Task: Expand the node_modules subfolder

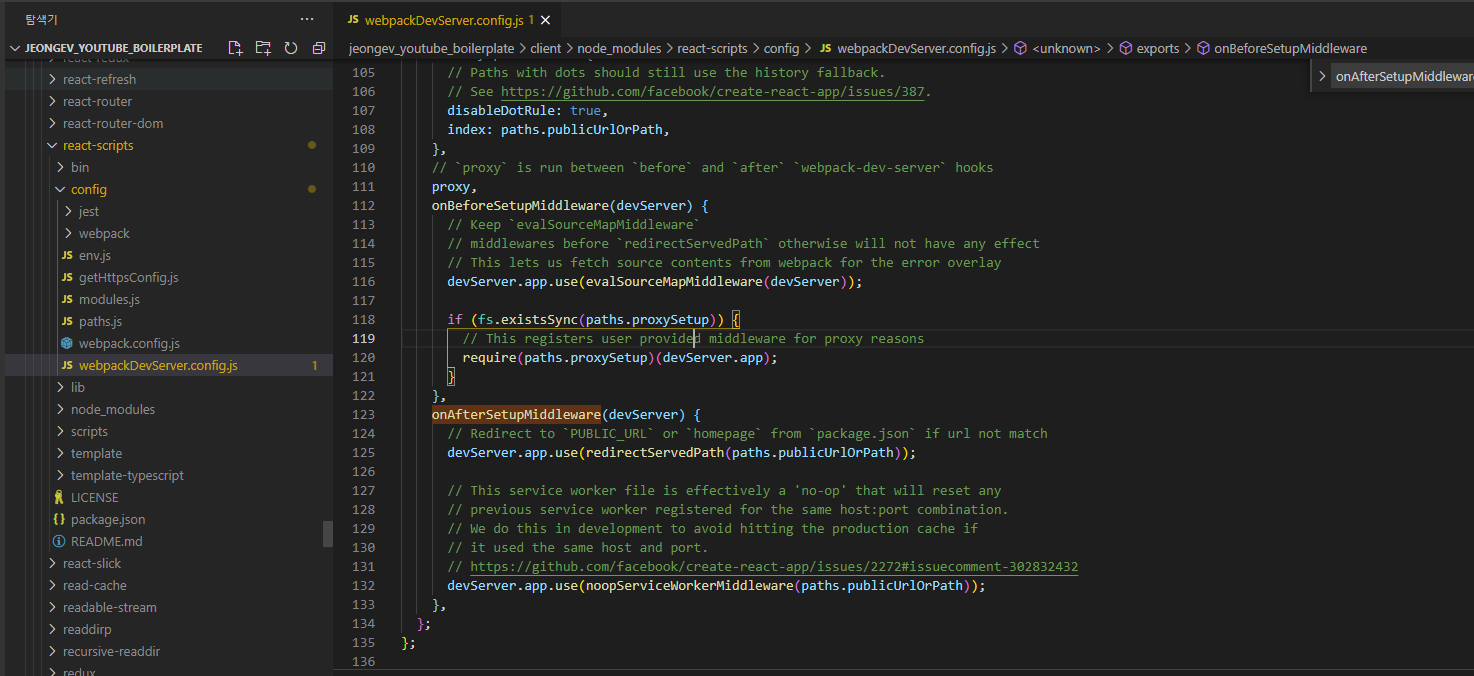Action: pyautogui.click(x=168, y=409)
